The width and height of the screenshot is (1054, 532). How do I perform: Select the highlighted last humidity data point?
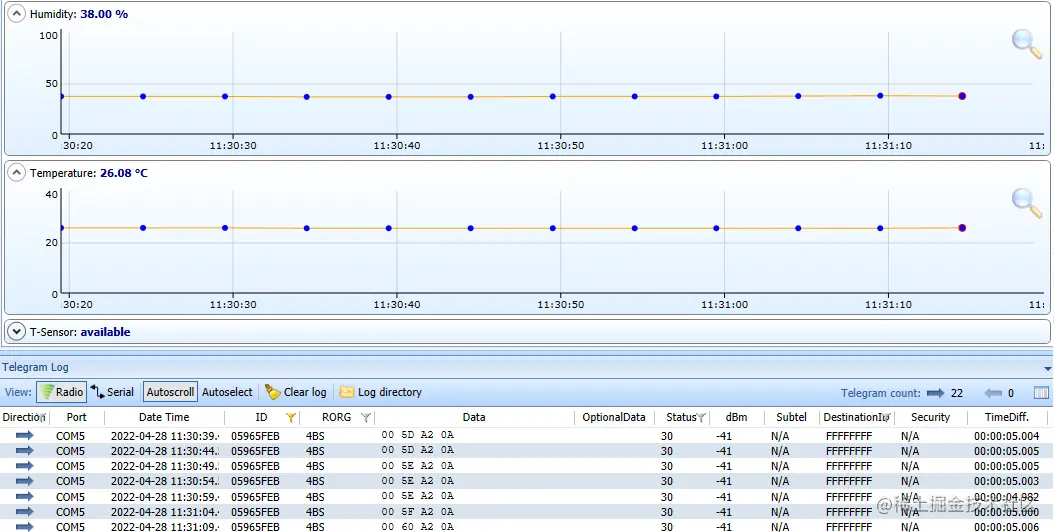(962, 96)
